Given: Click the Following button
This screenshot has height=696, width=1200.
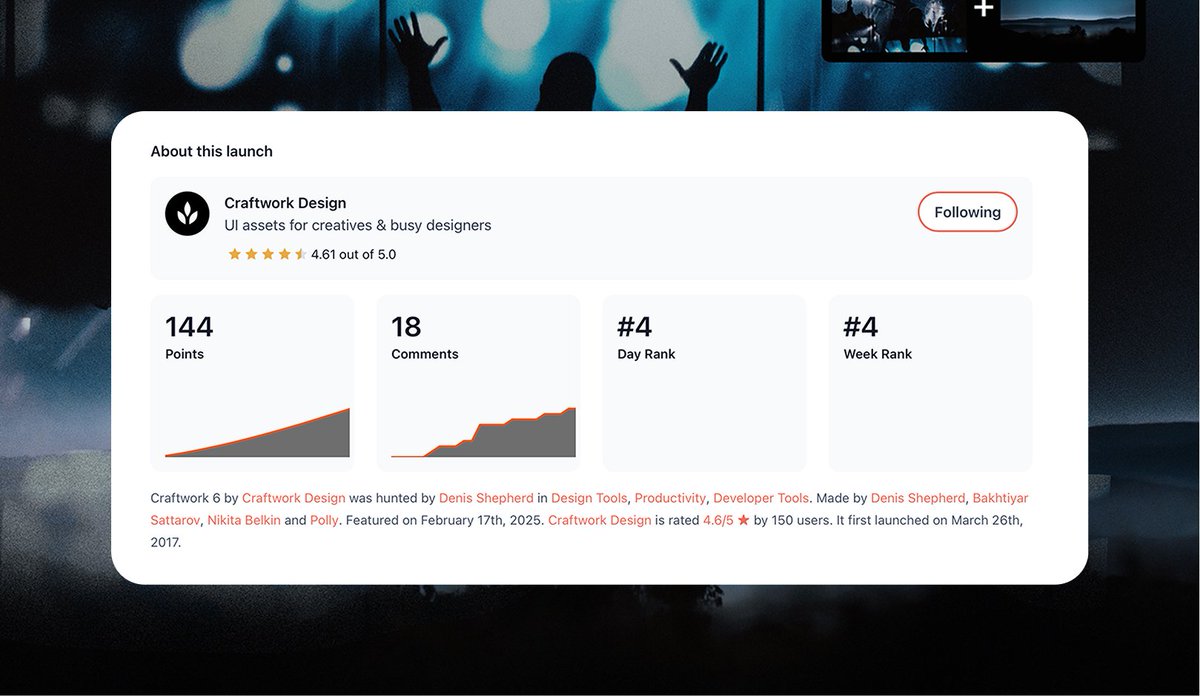Looking at the screenshot, I should (967, 212).
